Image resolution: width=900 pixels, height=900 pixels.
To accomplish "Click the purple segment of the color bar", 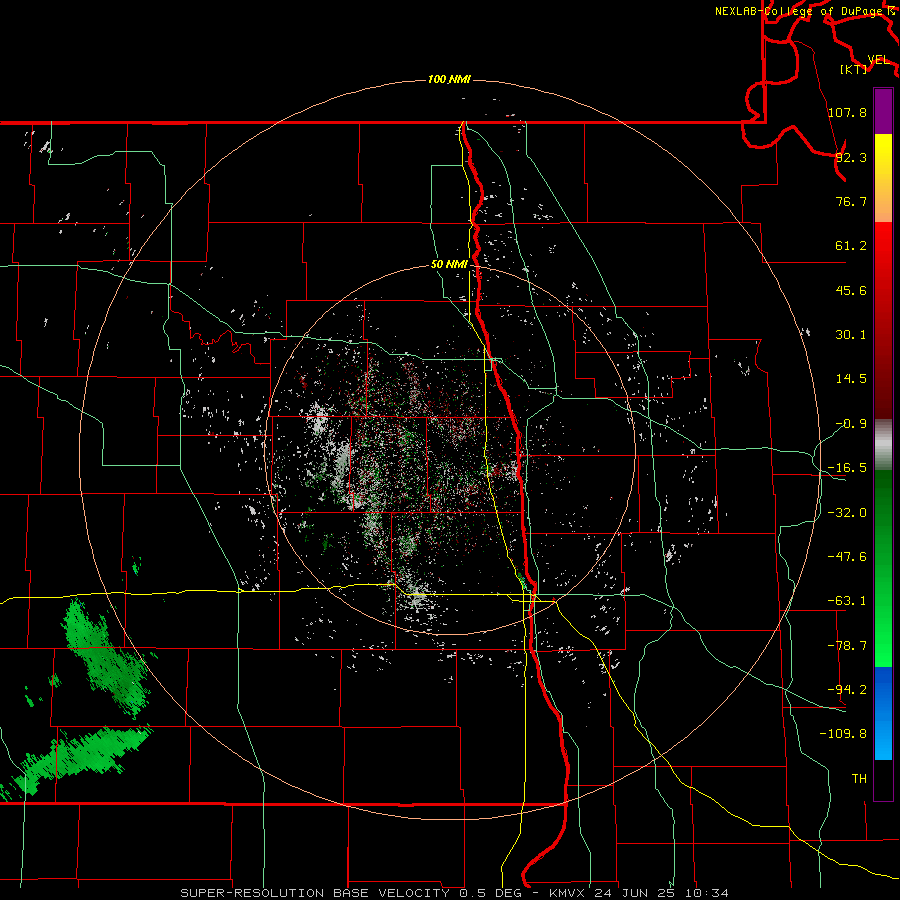I will 883,111.
